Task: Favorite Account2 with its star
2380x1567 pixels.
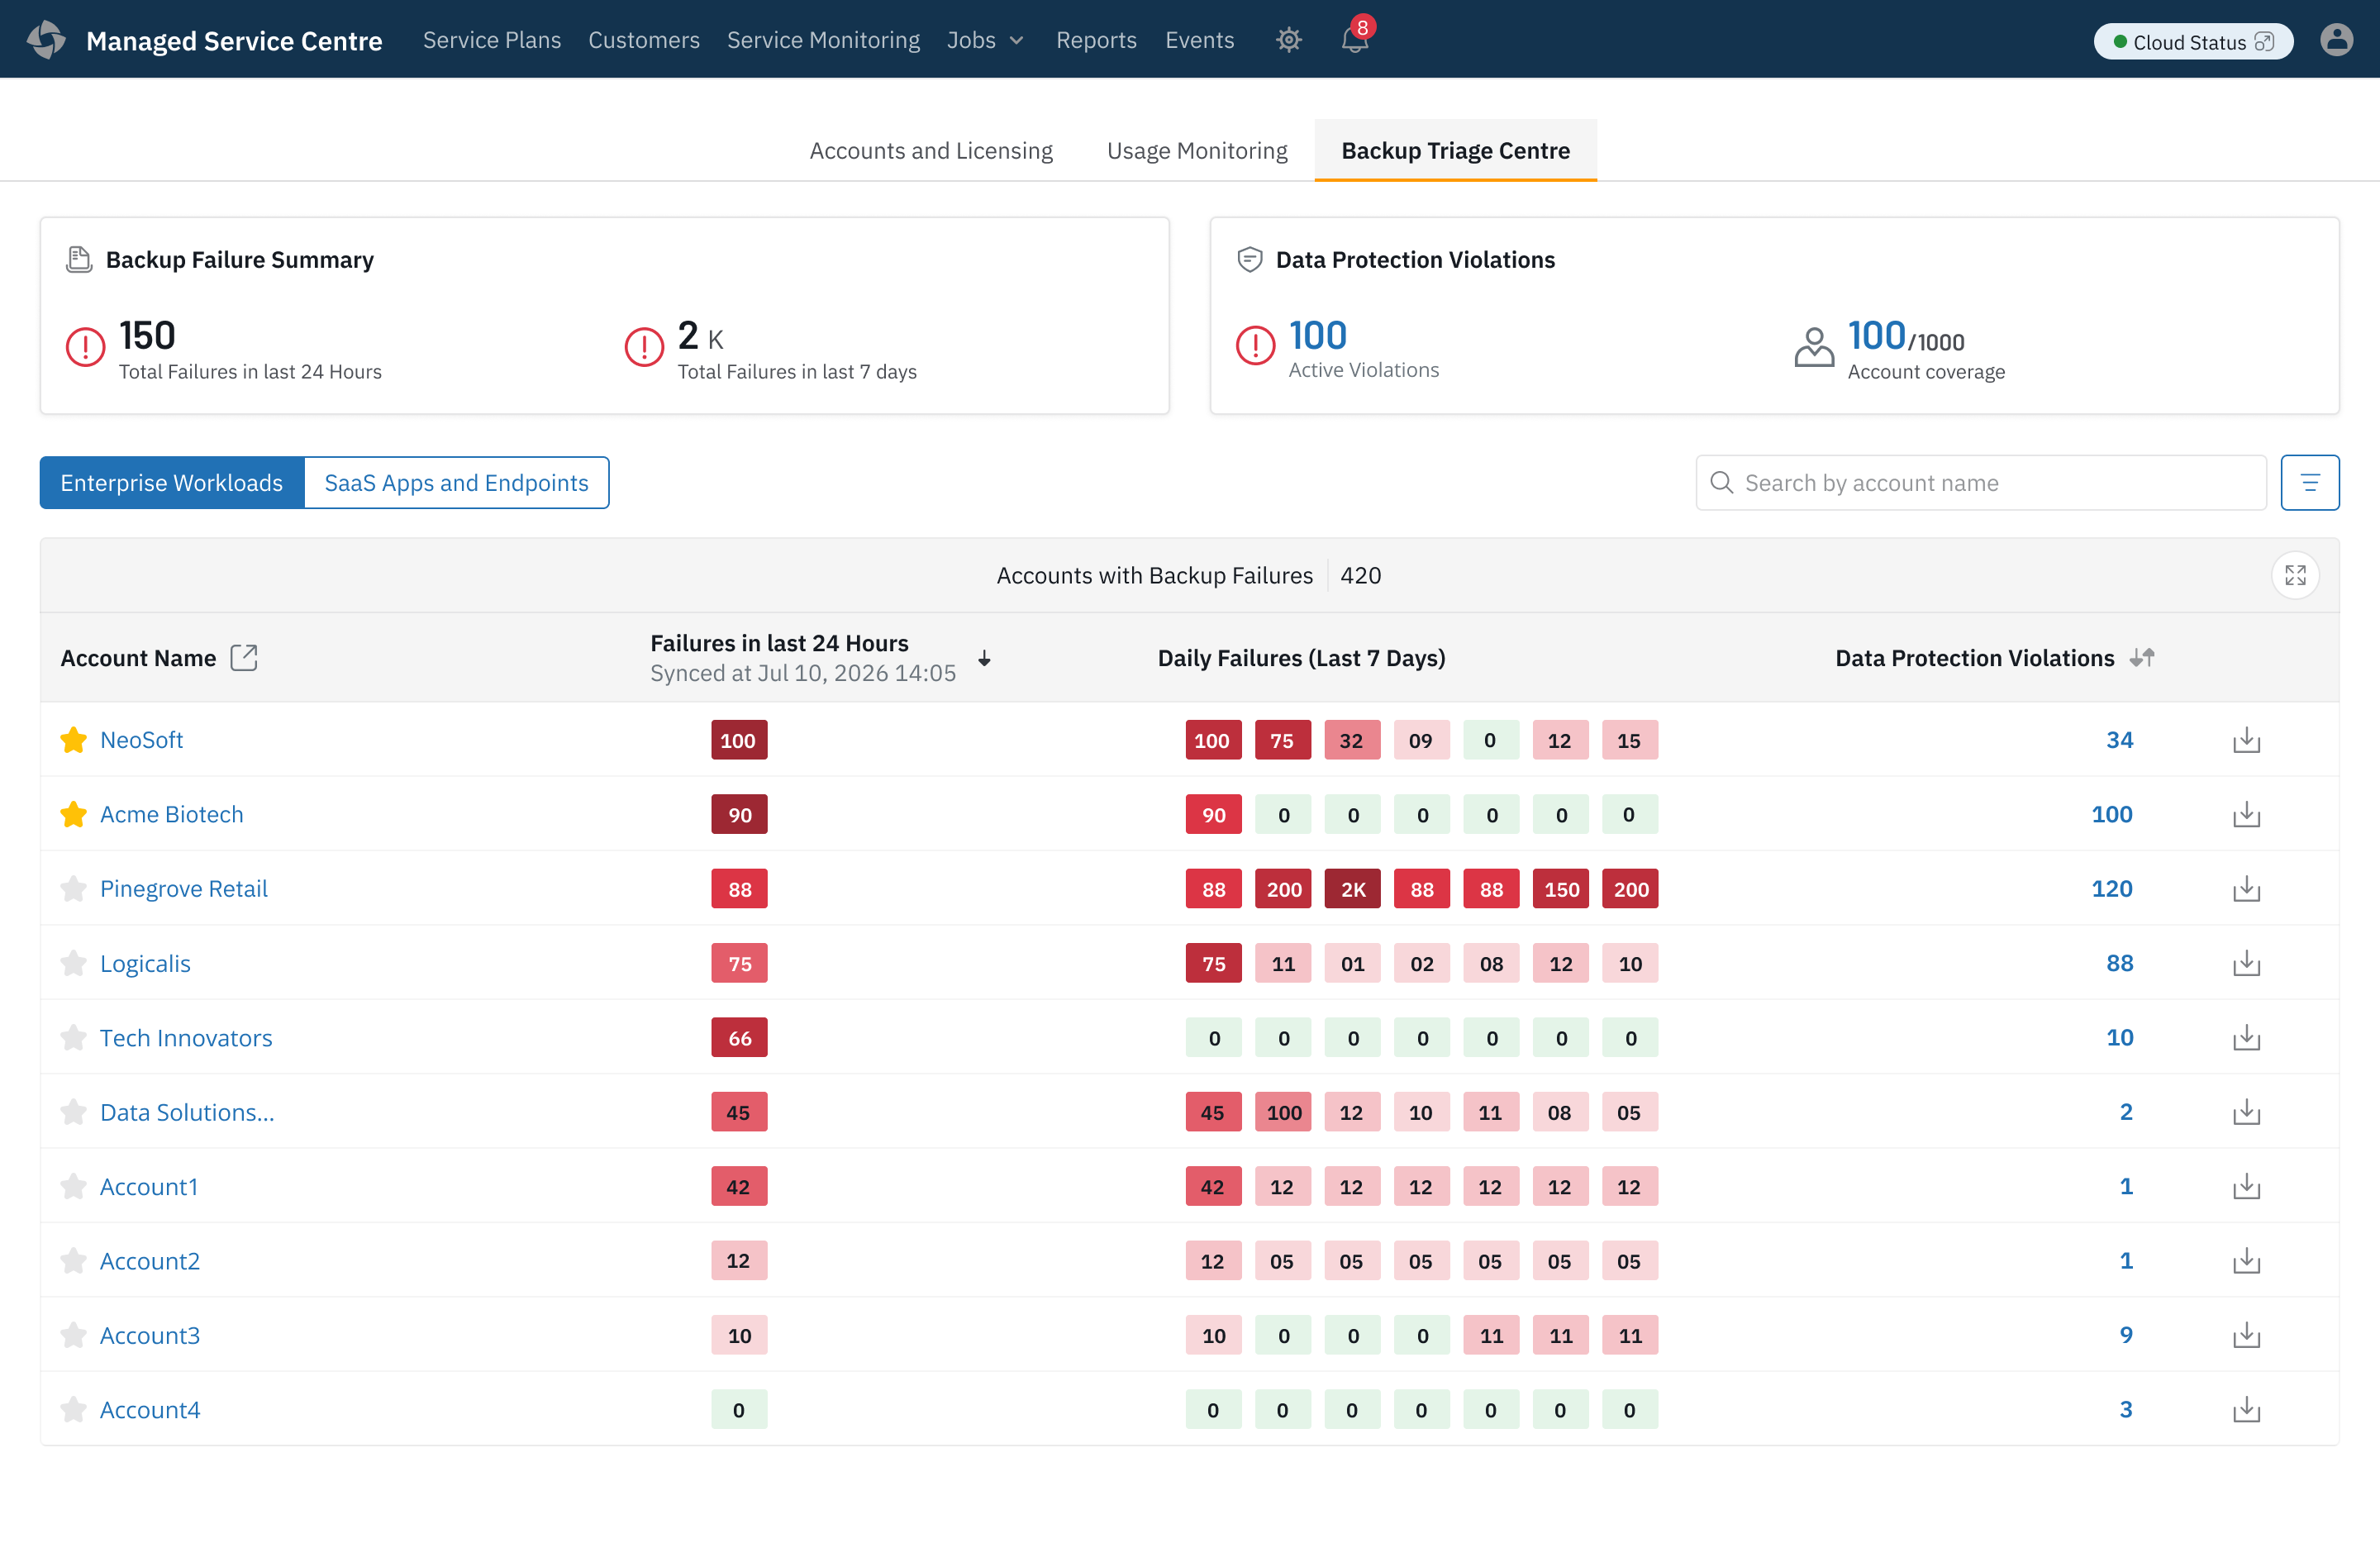Action: 73,1260
